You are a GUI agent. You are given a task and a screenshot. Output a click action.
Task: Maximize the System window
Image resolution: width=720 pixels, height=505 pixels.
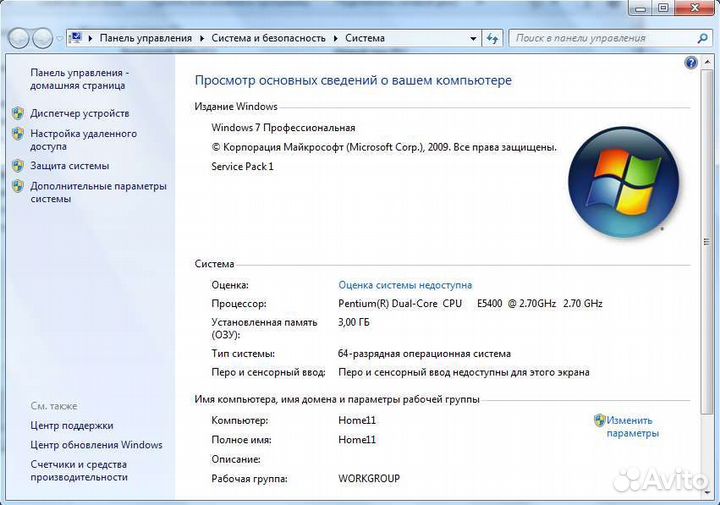[664, 8]
